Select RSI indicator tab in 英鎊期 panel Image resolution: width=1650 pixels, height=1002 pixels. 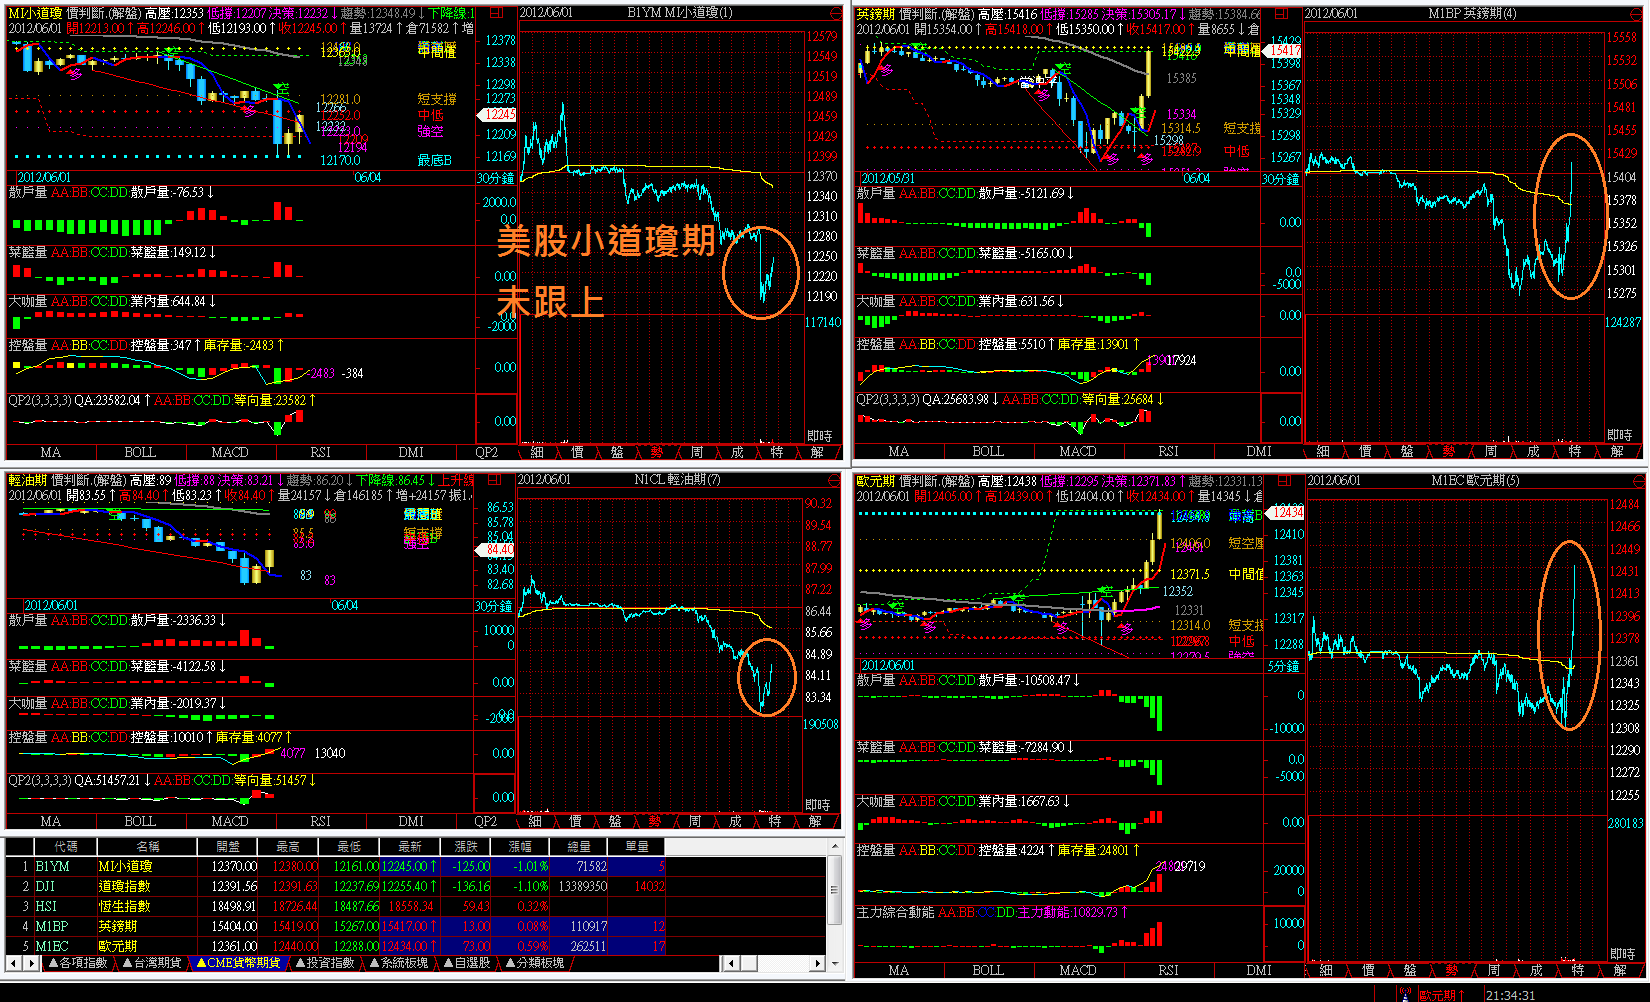coord(1168,452)
